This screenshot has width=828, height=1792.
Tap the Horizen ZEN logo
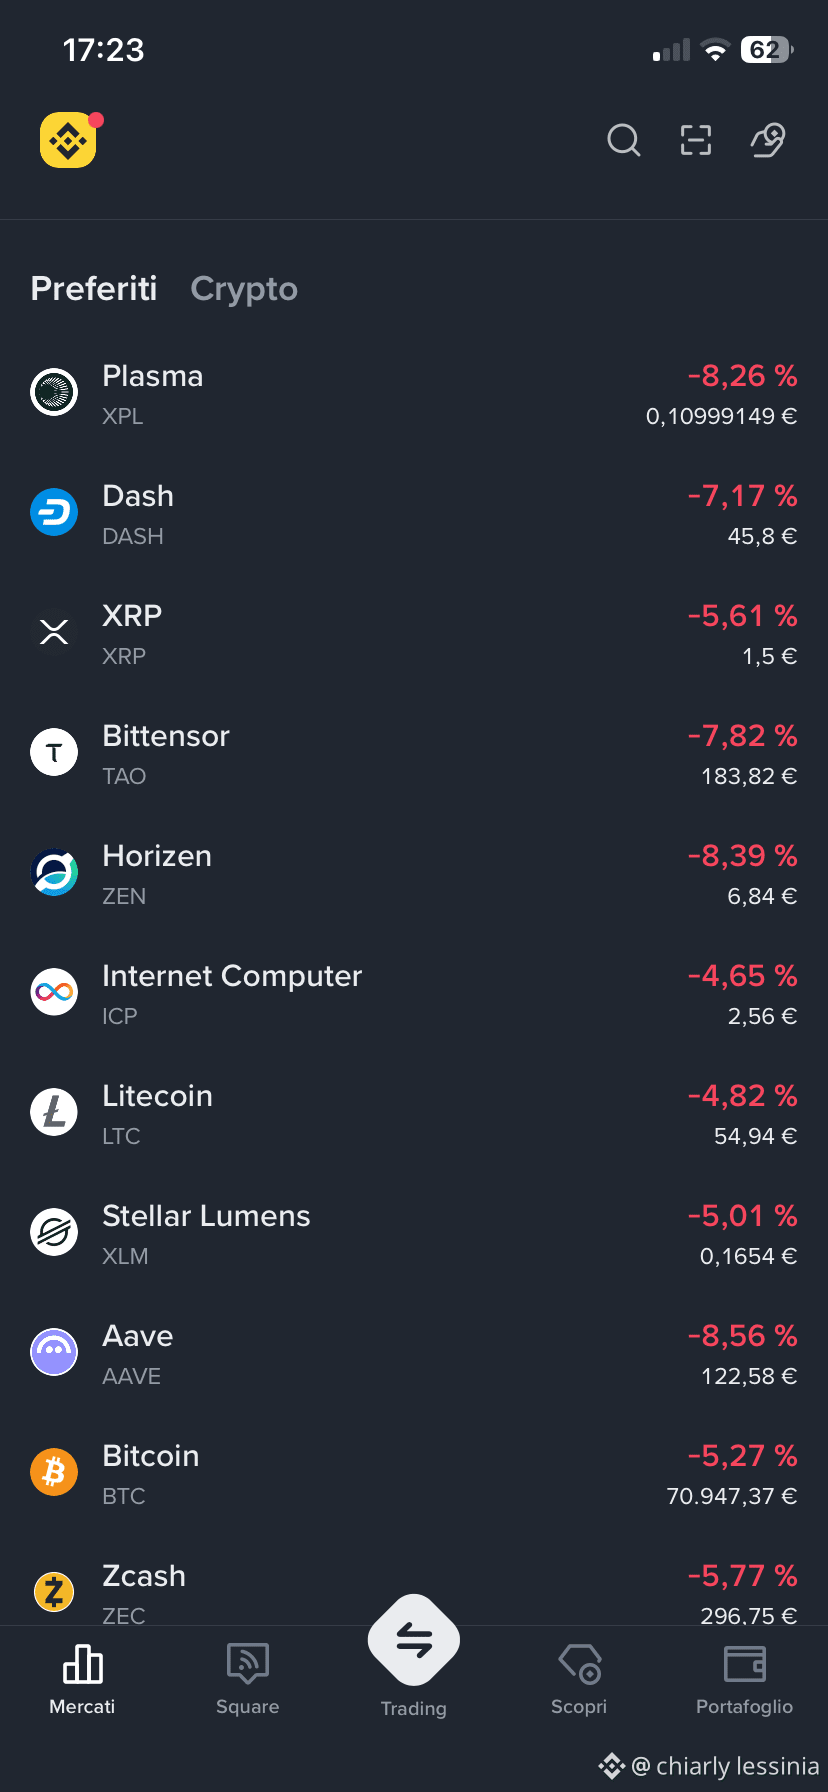[54, 872]
